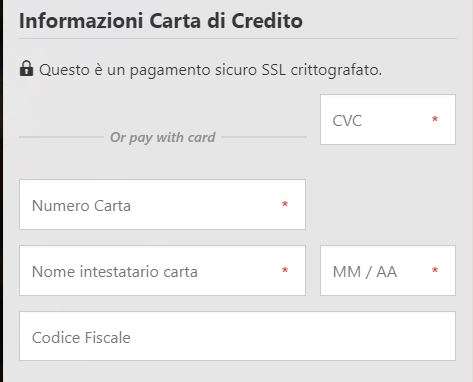473x382 pixels.
Task: Click into Nome intestatario carta field
Action: coord(162,270)
